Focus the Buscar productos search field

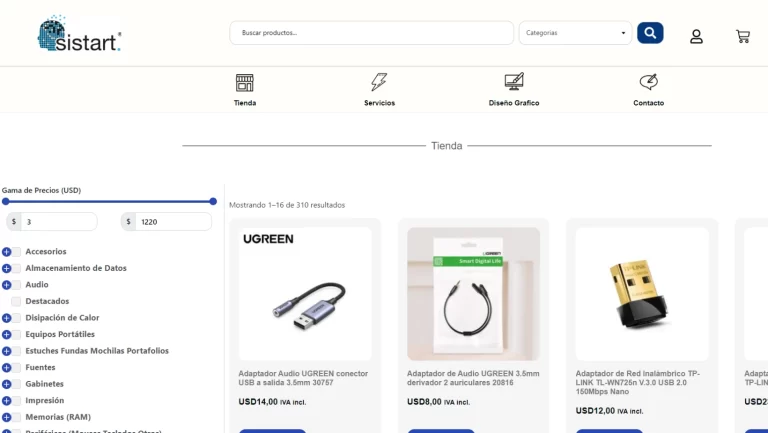[x=371, y=33]
